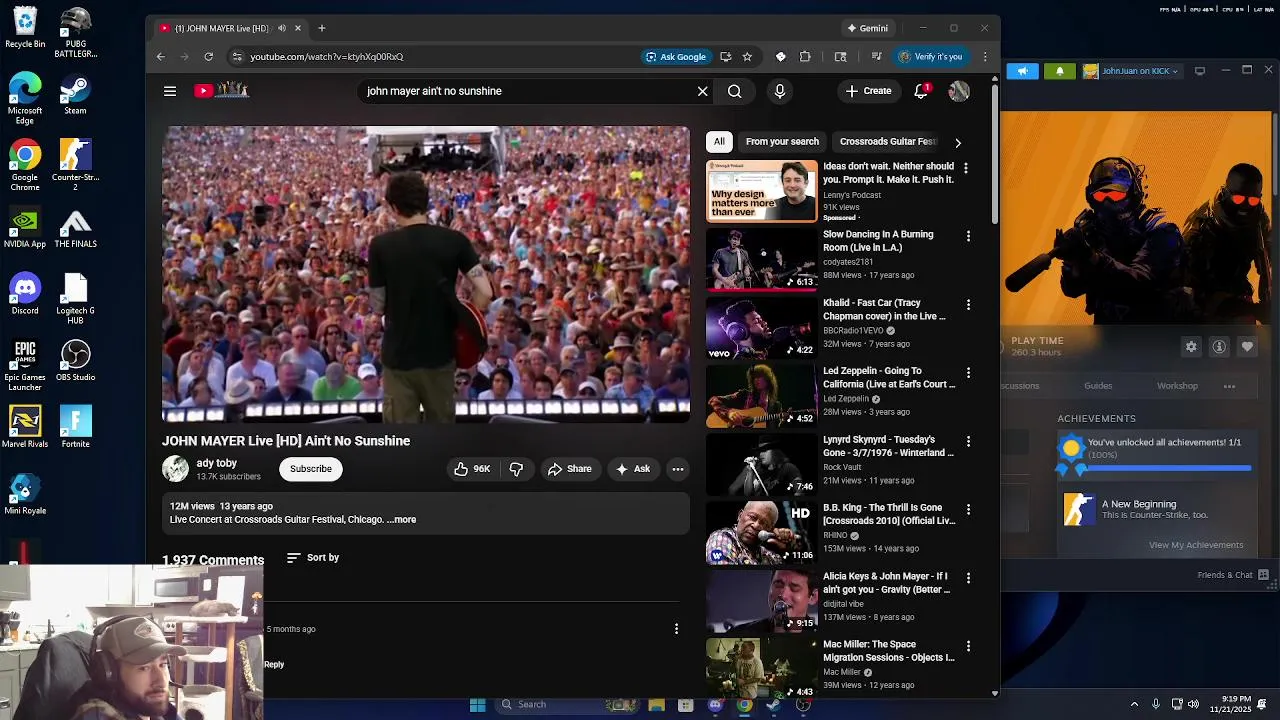Expand the JohnJuan on KICK account dropdown

point(1132,71)
